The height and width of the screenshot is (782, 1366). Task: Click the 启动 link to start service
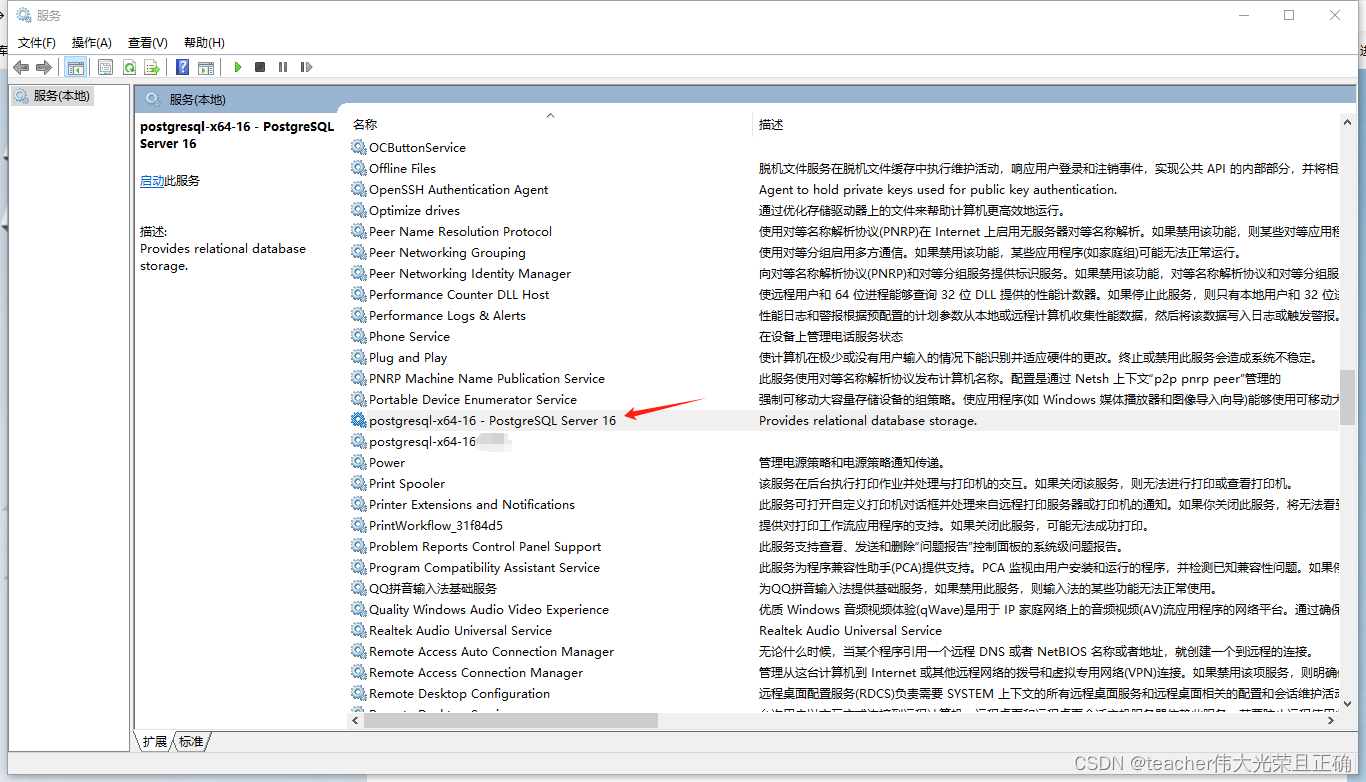(152, 181)
